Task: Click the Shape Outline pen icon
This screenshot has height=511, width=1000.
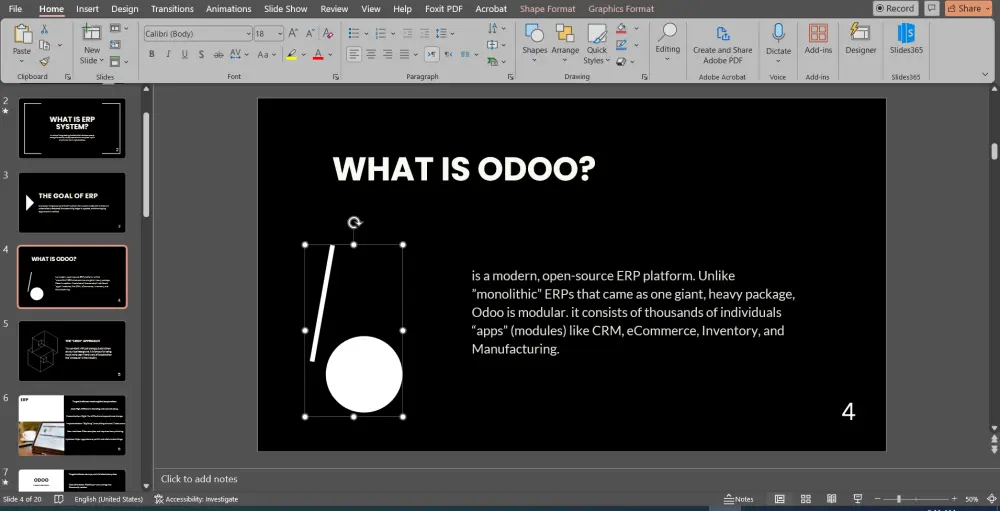Action: [621, 45]
